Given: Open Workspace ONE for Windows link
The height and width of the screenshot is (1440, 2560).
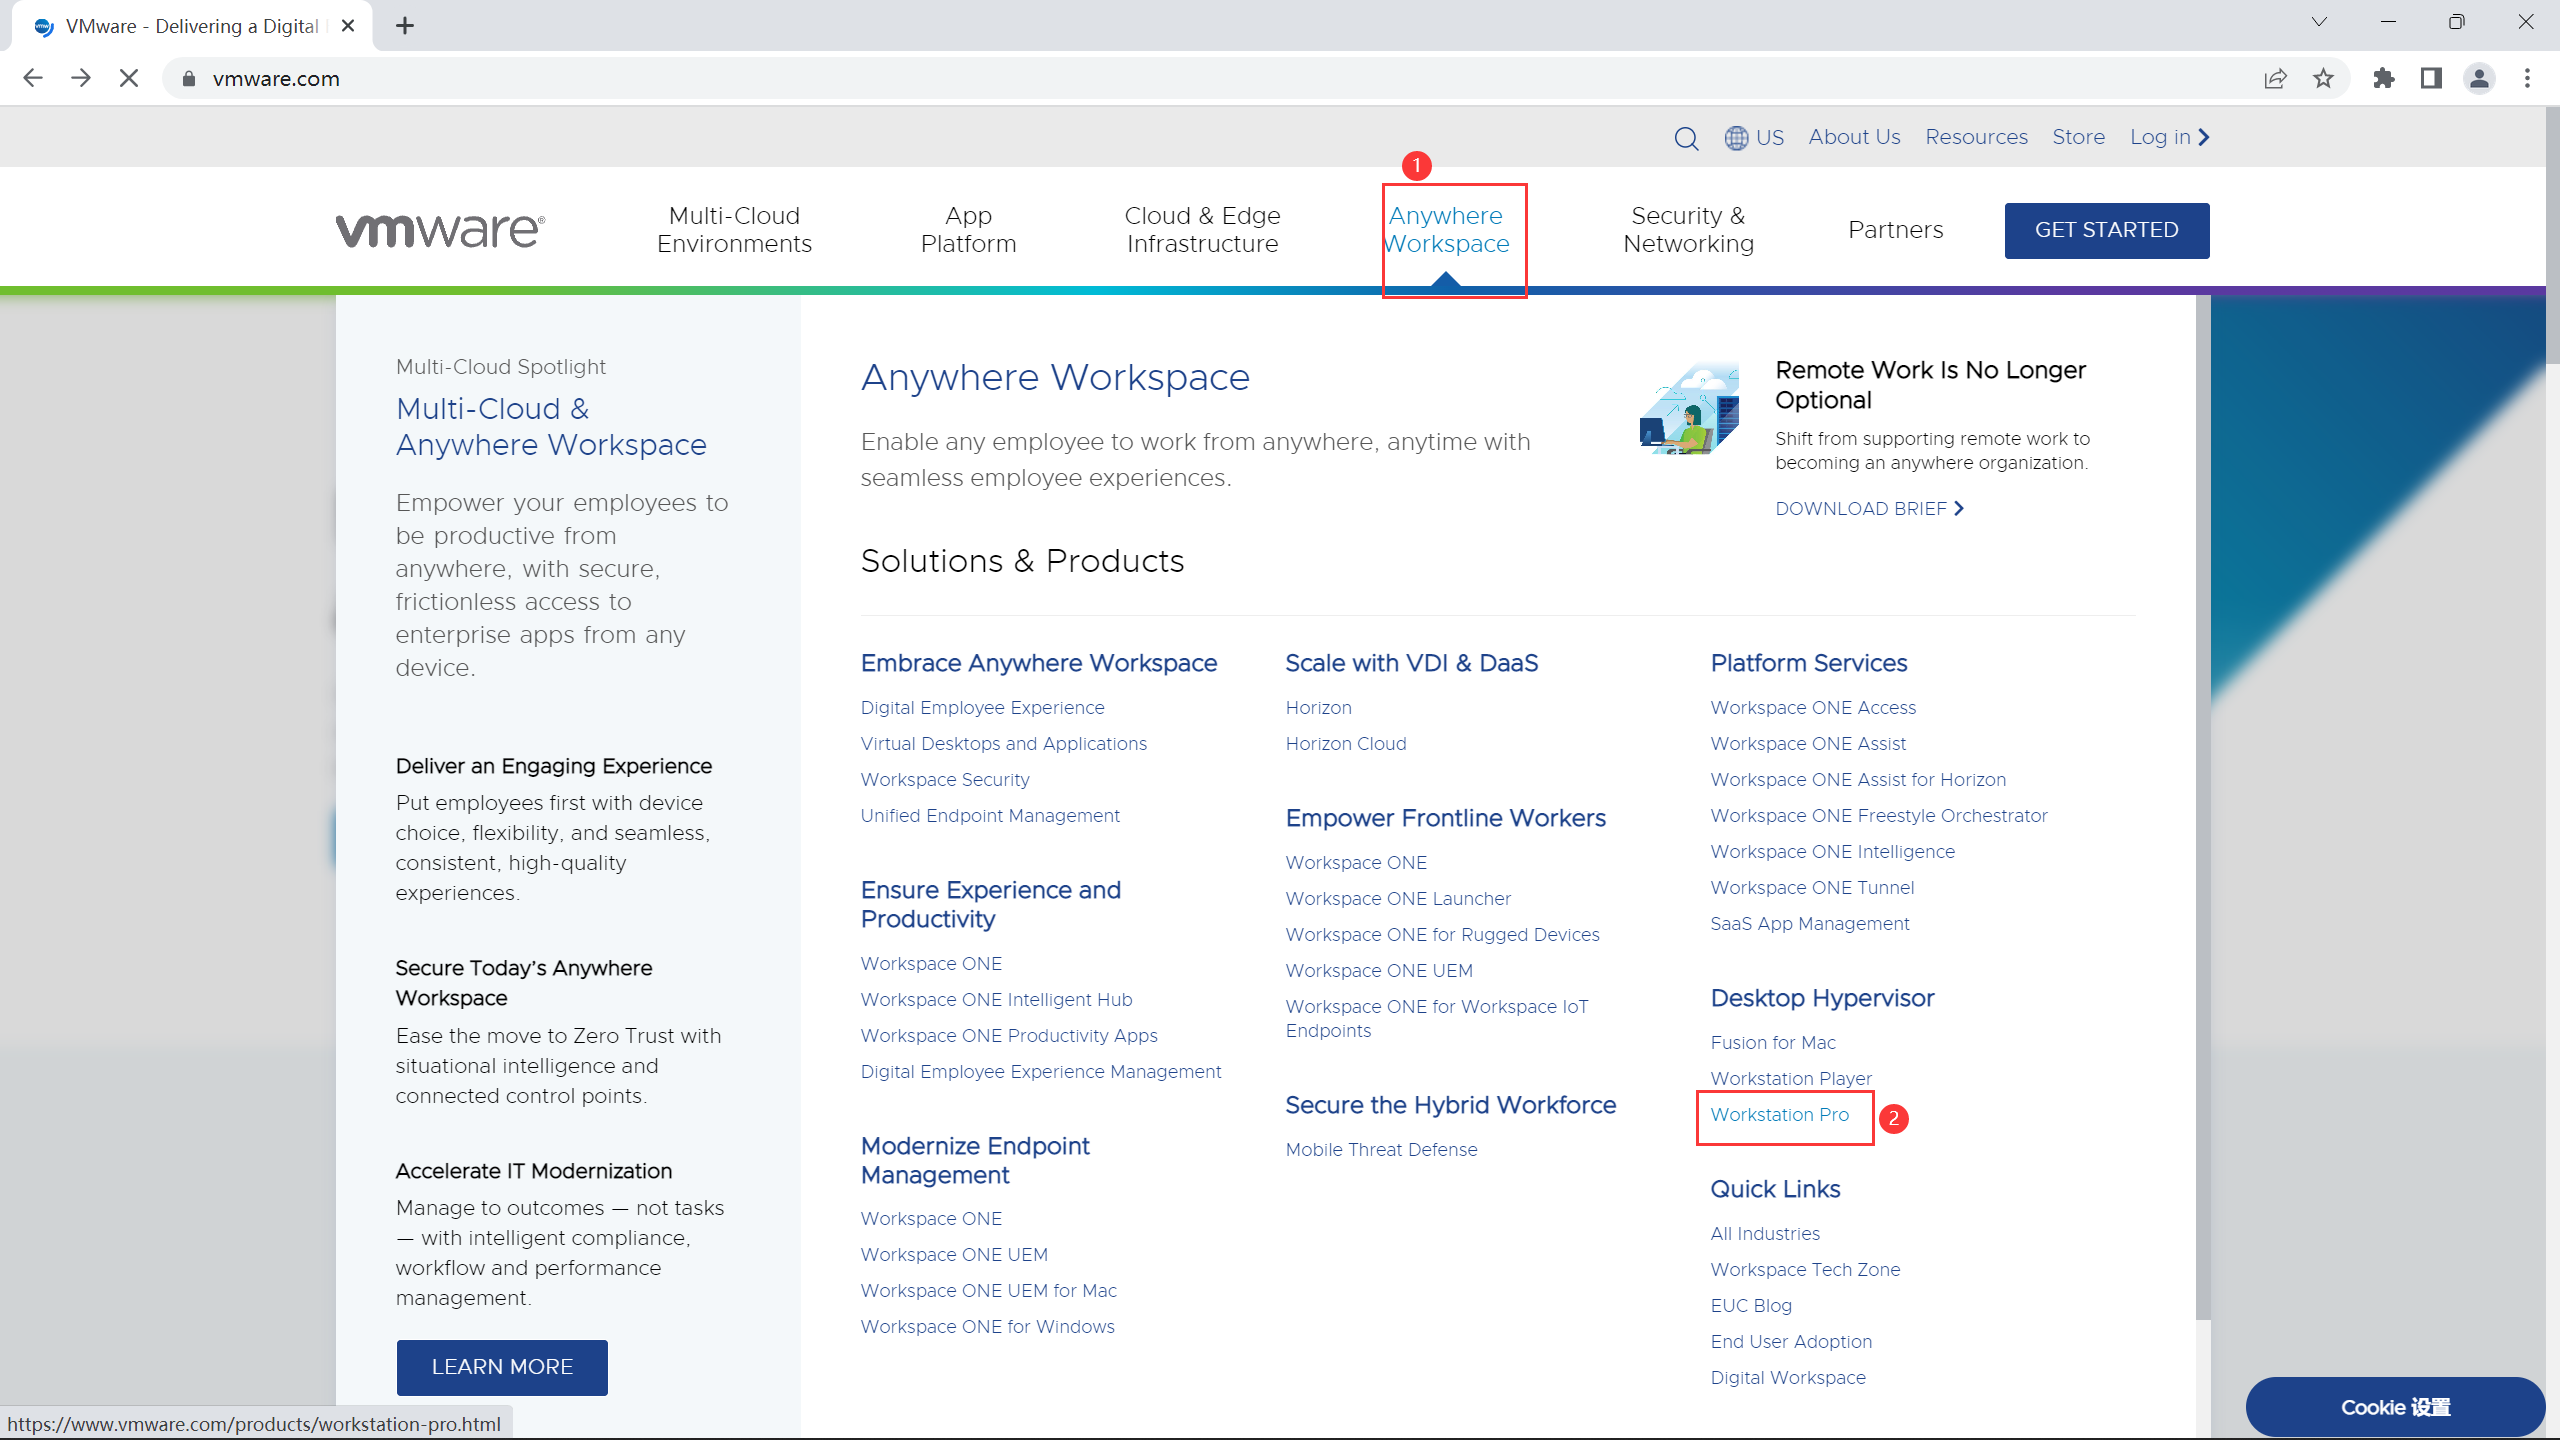Looking at the screenshot, I should pos(987,1327).
